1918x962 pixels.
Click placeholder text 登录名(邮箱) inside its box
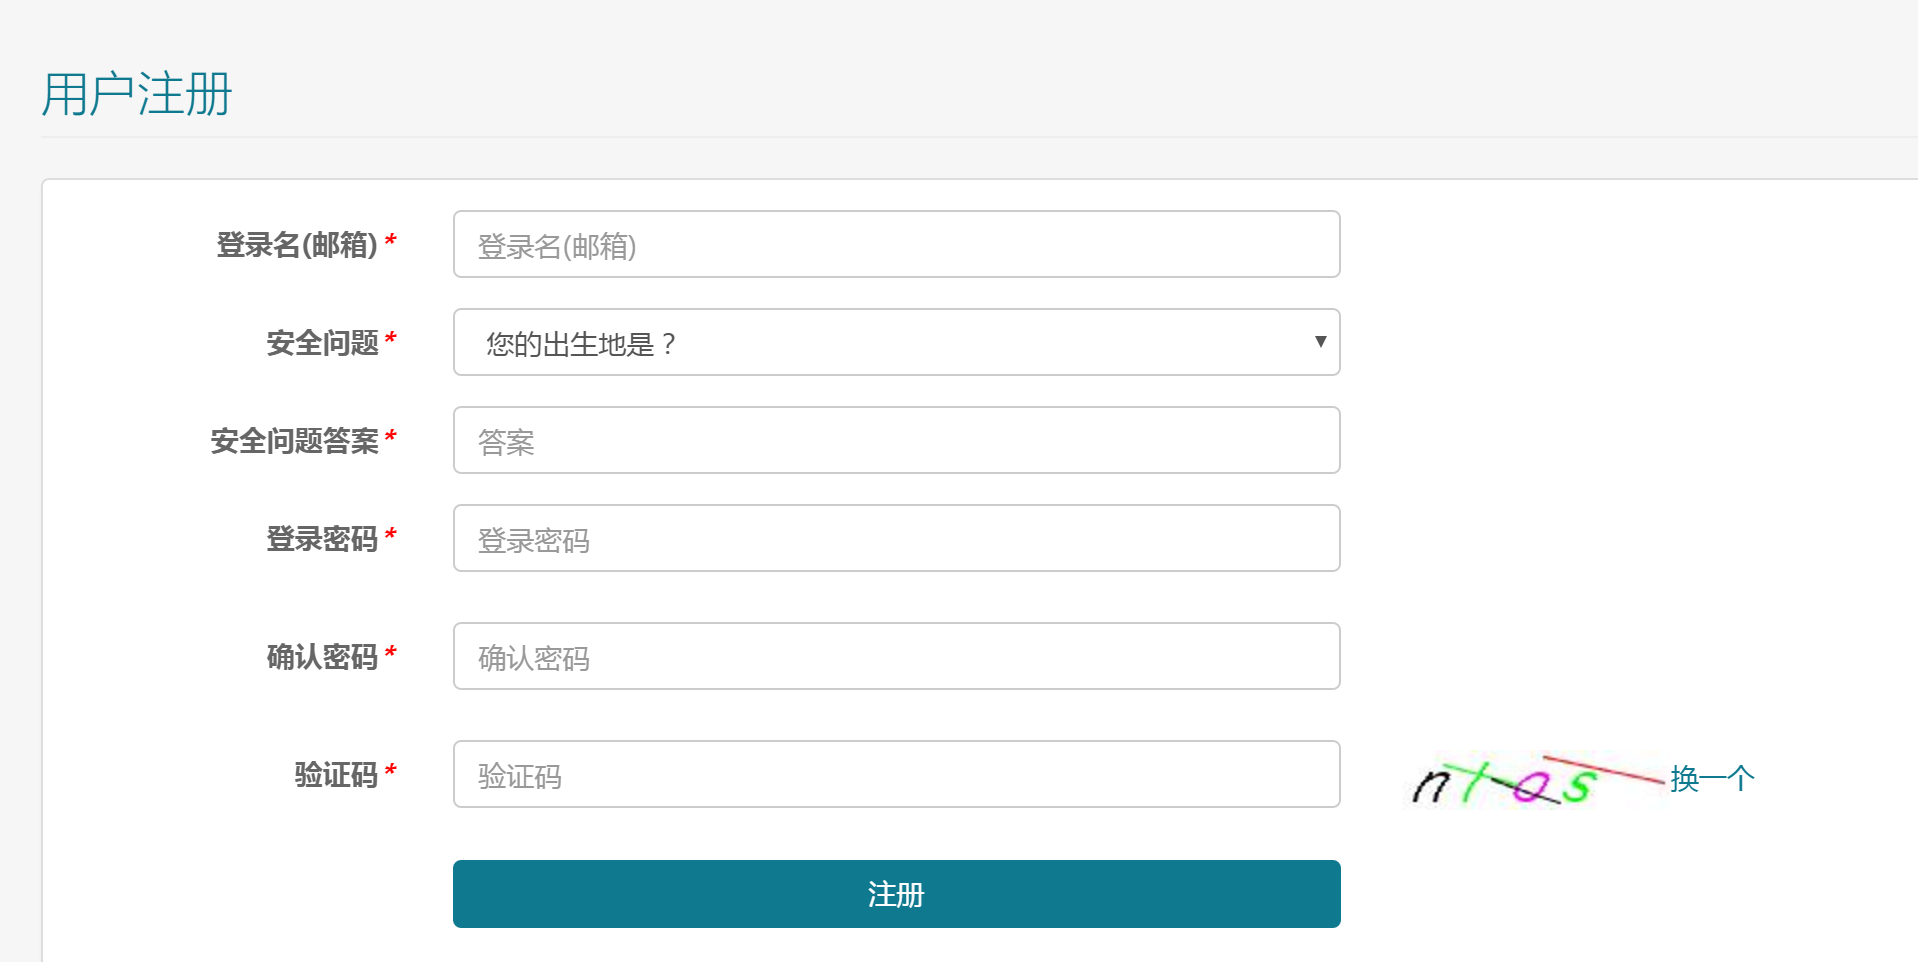(558, 246)
